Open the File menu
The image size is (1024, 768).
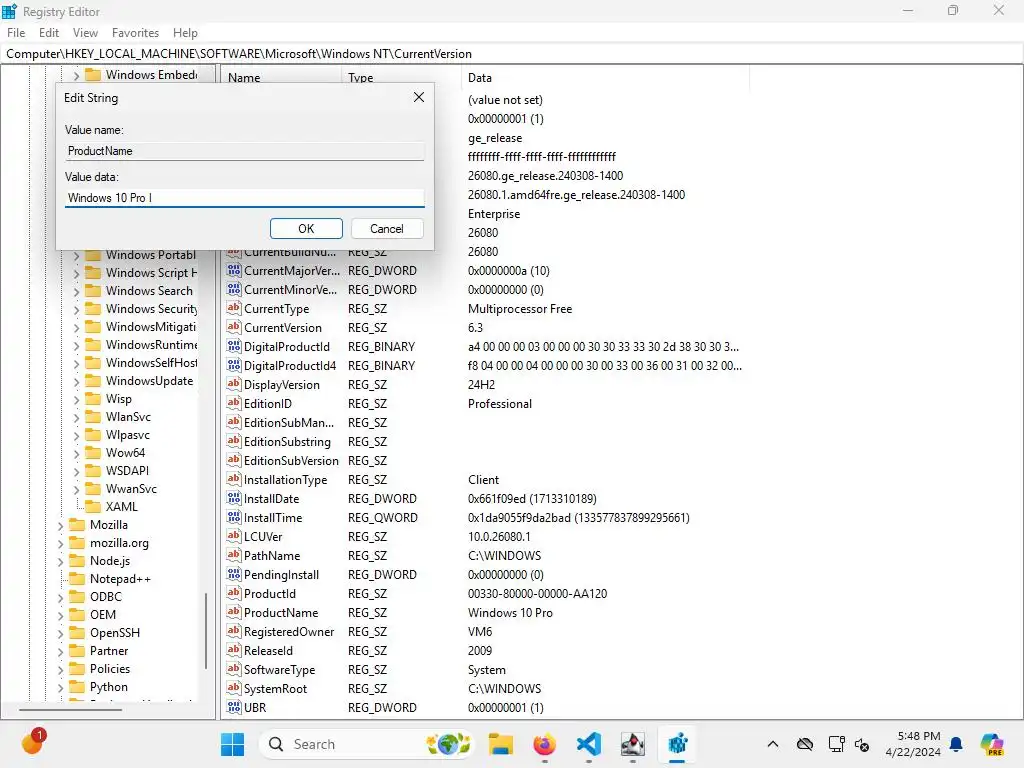(16, 33)
